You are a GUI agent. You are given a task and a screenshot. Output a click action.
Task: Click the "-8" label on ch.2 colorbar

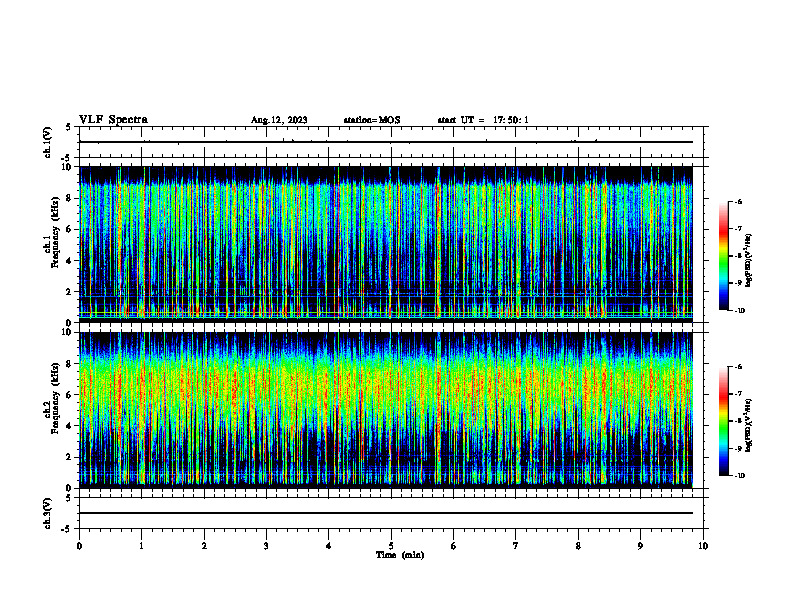pyautogui.click(x=738, y=421)
